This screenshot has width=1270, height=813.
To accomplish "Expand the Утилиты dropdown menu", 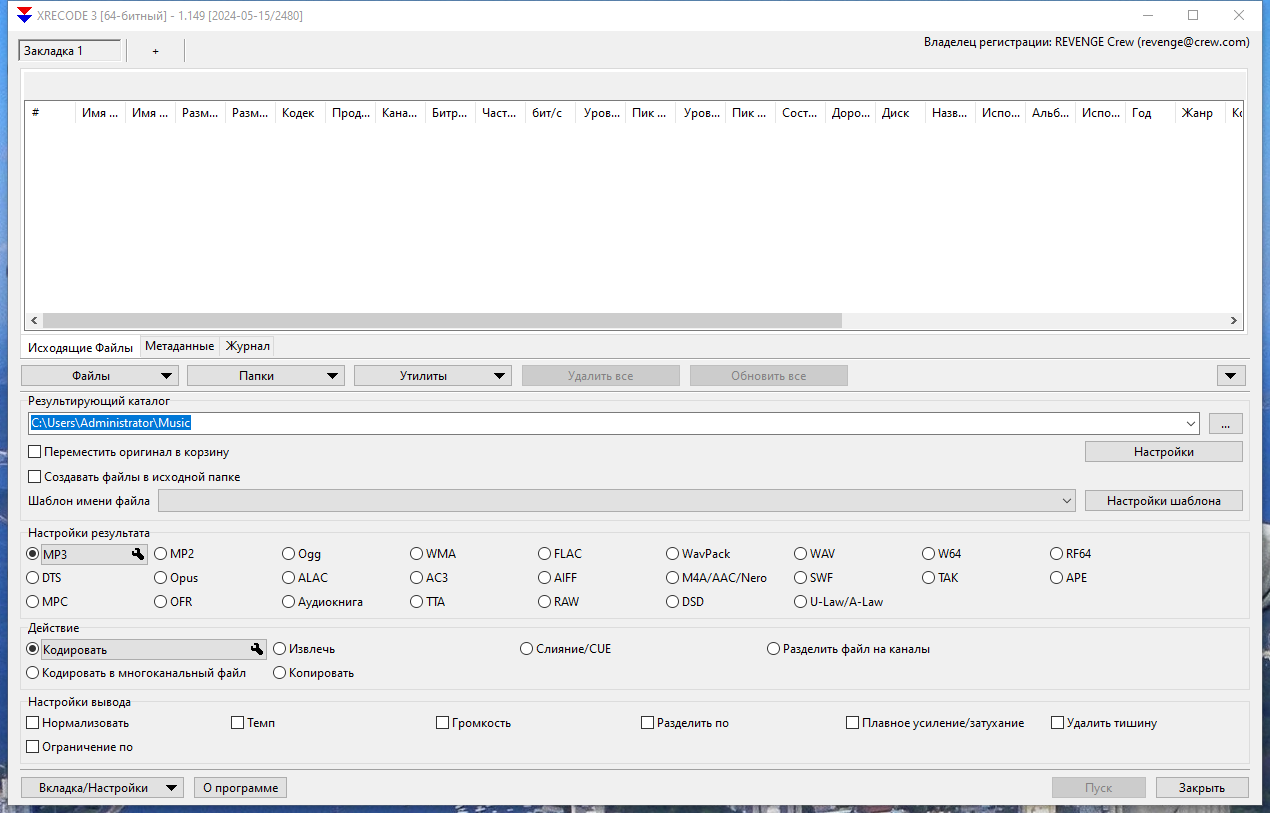I will pyautogui.click(x=433, y=376).
